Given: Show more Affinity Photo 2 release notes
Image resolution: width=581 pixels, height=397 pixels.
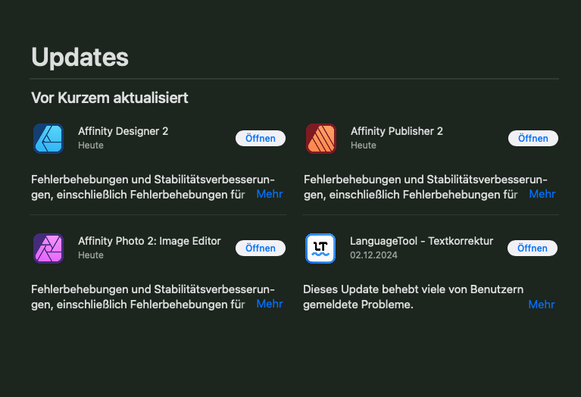Looking at the screenshot, I should click(x=269, y=304).
